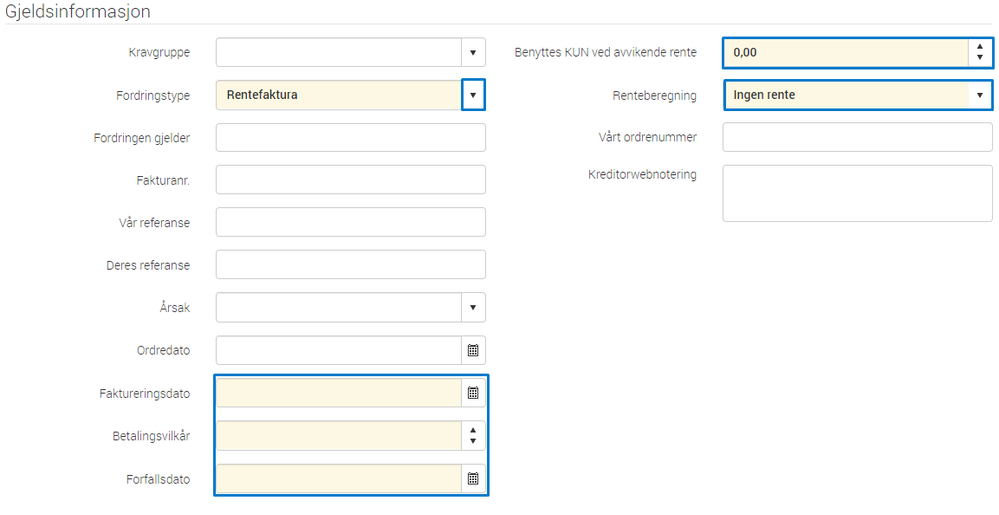Image resolution: width=999 pixels, height=515 pixels.
Task: Focus the Faktureringsdato date field
Action: pyautogui.click(x=339, y=393)
